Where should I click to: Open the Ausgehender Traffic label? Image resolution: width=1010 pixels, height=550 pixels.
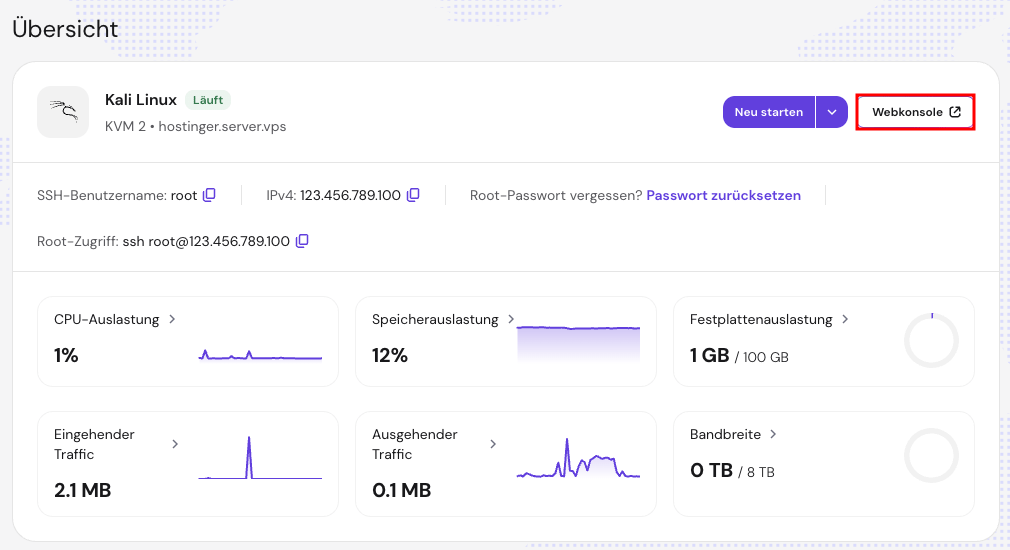414,444
